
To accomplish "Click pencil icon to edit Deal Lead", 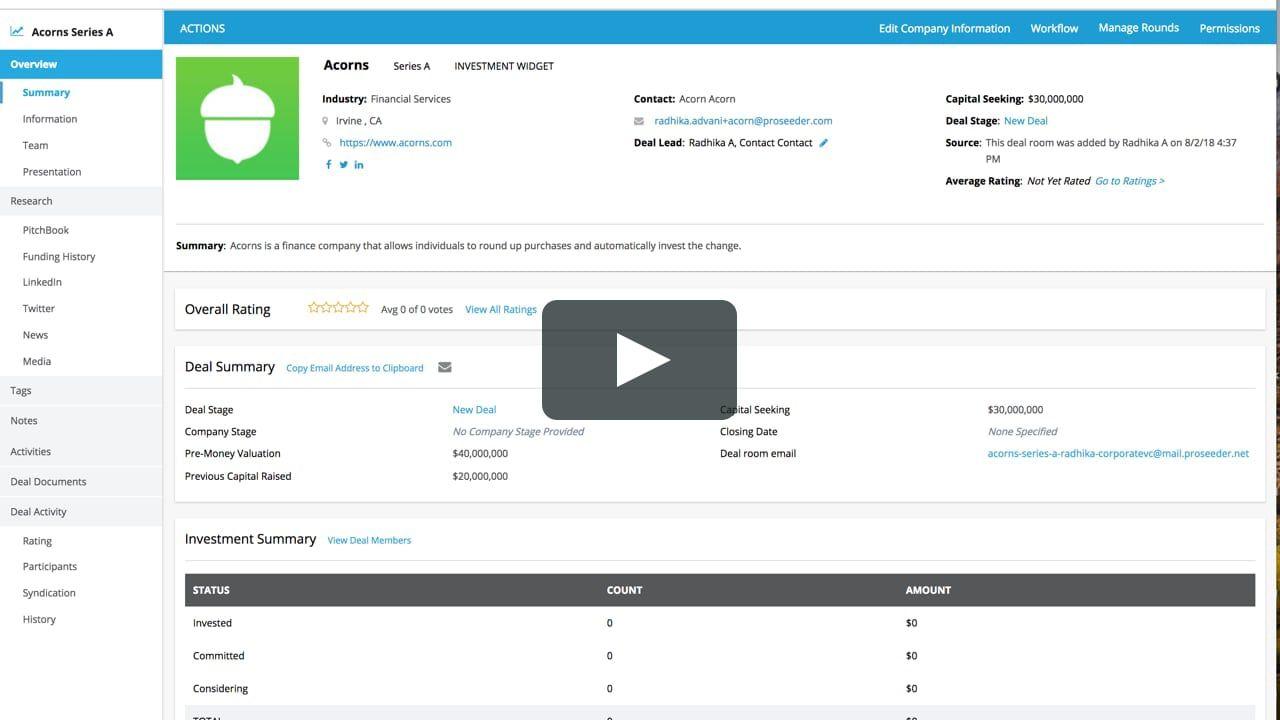I will [x=824, y=143].
